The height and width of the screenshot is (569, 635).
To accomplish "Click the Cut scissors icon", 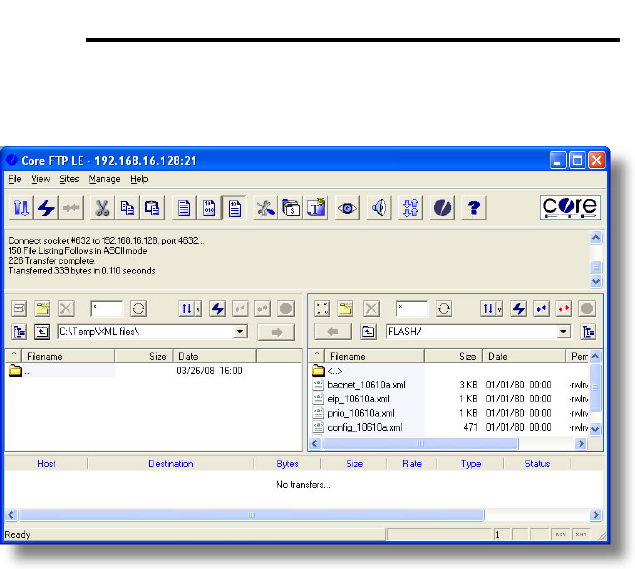I will pyautogui.click(x=102, y=208).
